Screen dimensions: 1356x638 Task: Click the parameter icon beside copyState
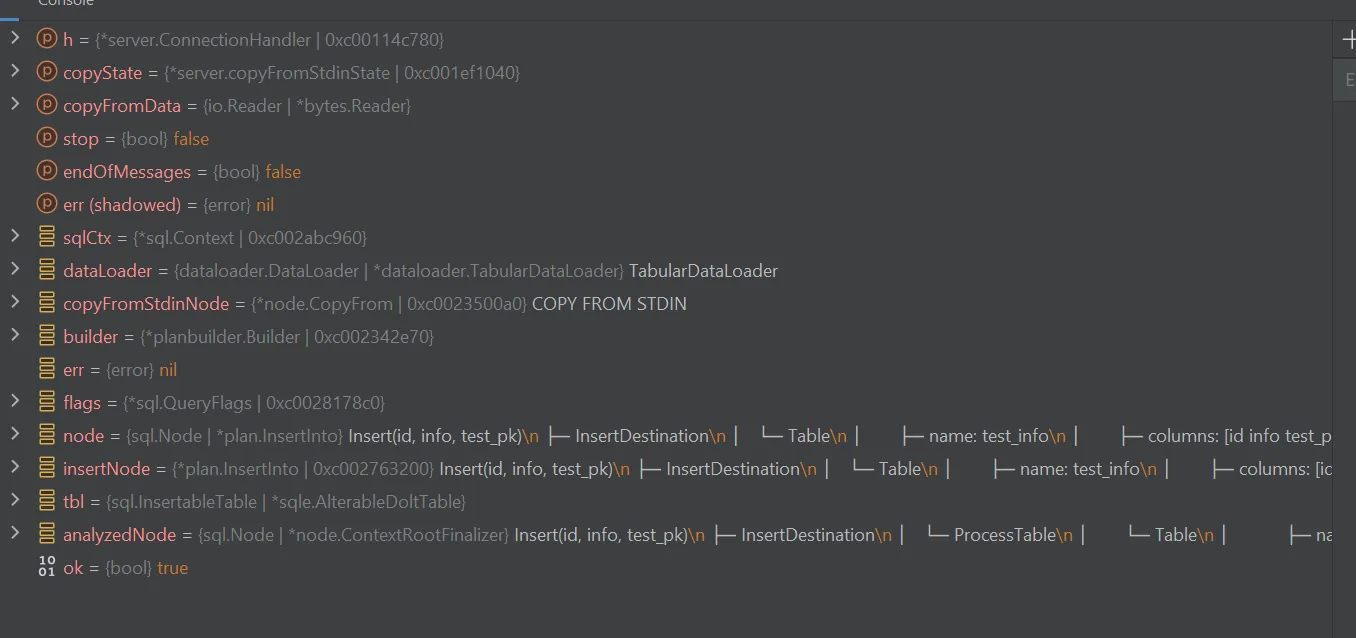pos(47,73)
